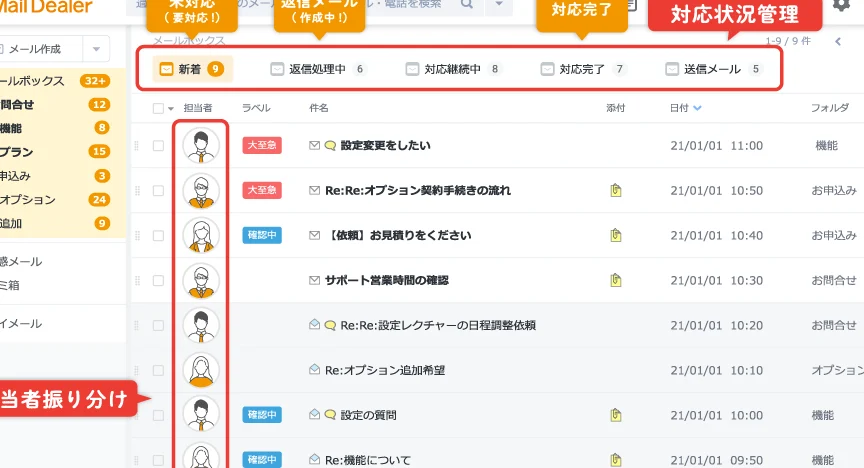864x468 pixels.
Task: Tick the select-all checkbox in header
Action: pos(158,108)
